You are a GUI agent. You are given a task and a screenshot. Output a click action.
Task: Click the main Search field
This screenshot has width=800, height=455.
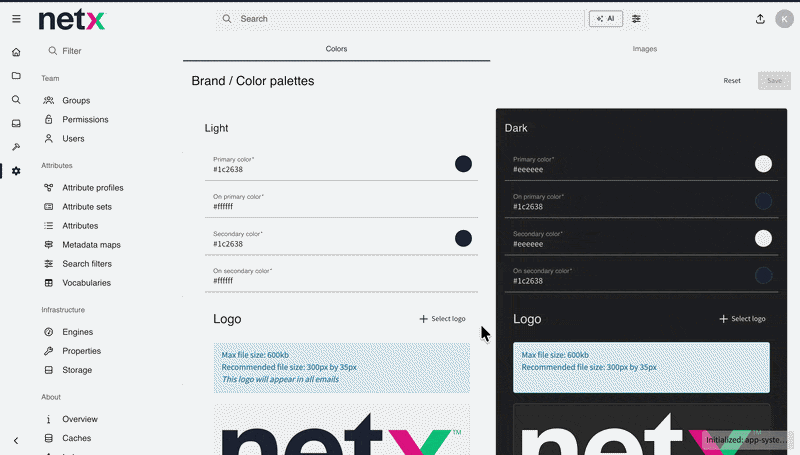tap(400, 19)
